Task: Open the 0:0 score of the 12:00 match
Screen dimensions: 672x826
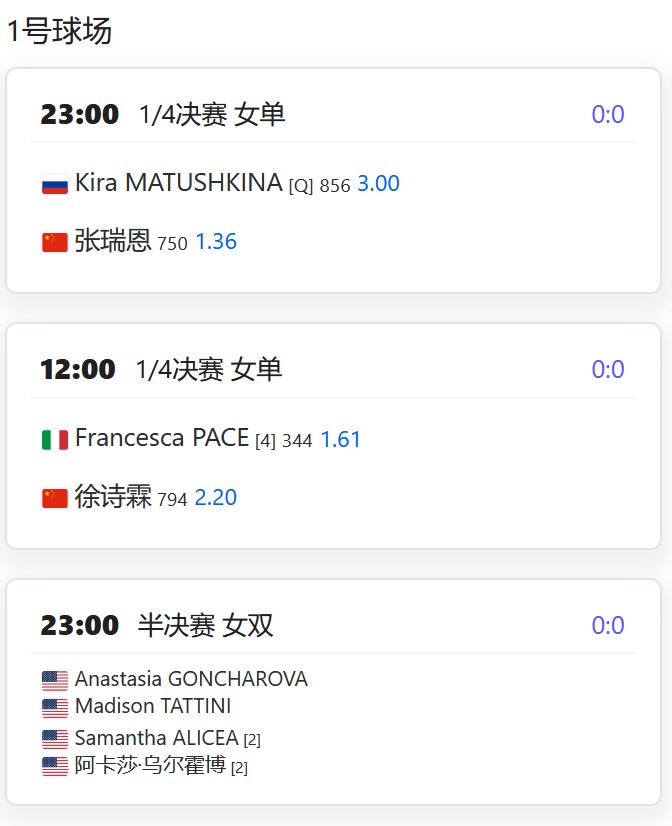Action: (x=608, y=370)
